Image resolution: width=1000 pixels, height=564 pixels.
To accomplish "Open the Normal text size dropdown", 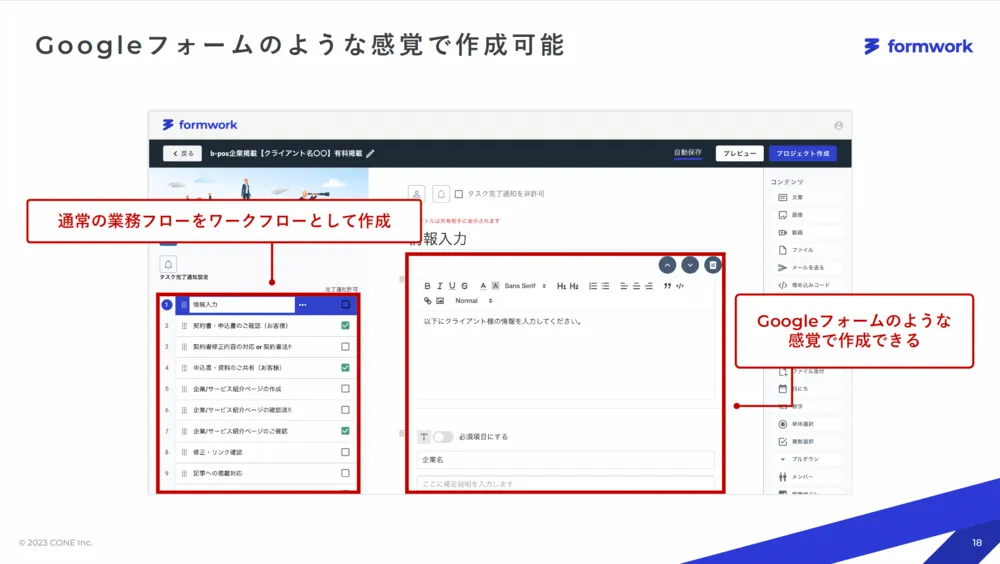I will [x=471, y=300].
